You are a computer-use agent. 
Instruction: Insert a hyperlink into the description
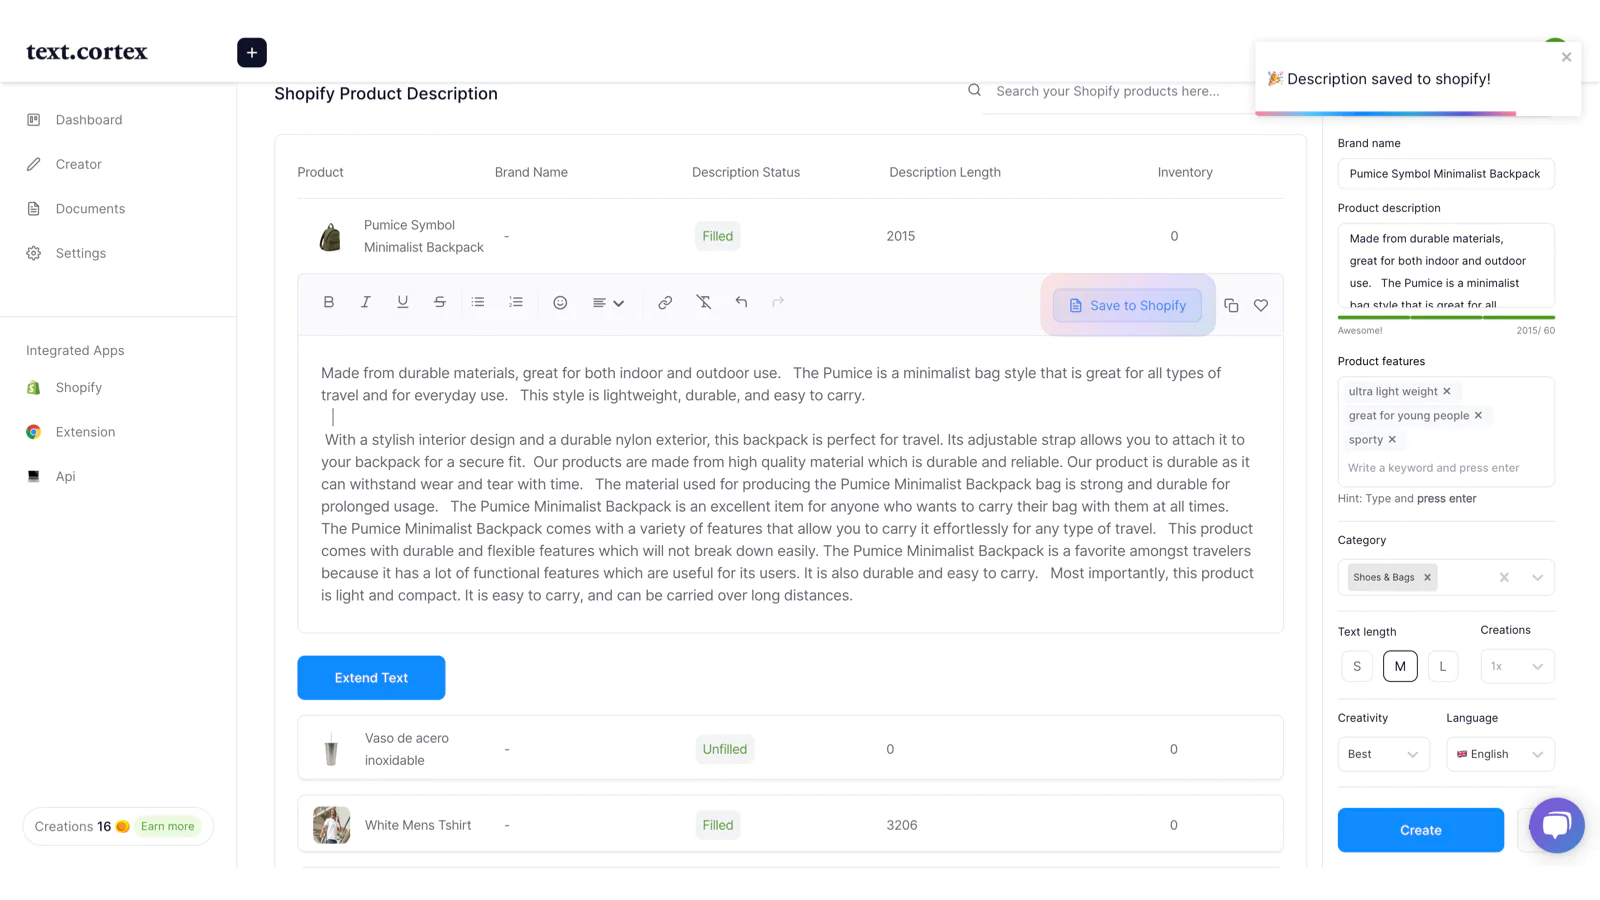(x=665, y=303)
